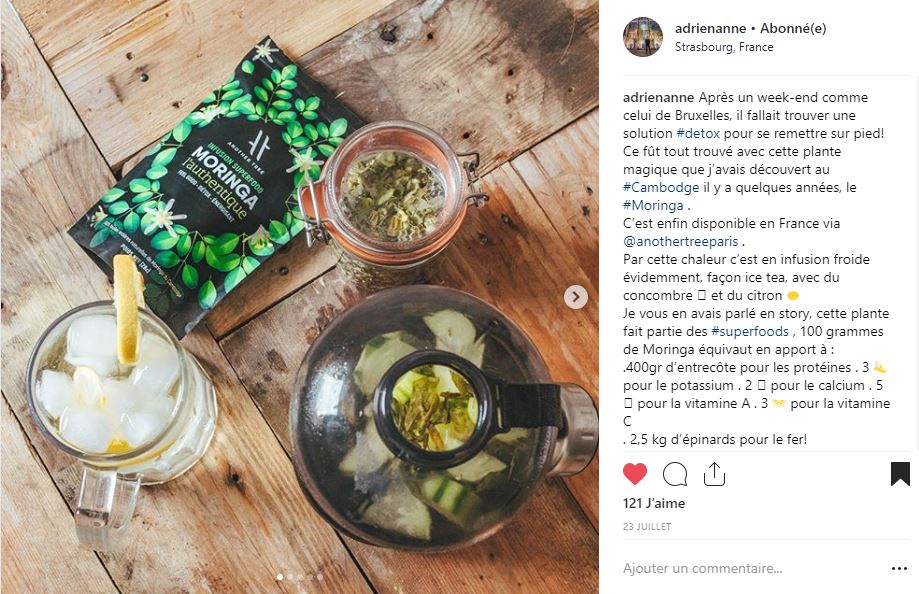View the 121 J'aime likes list
Screen dimensions: 919x594
(653, 503)
